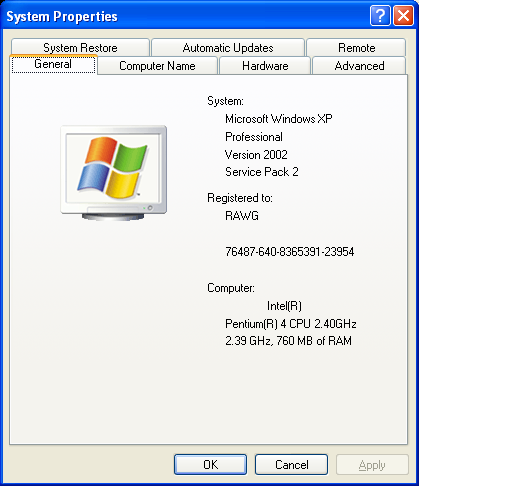This screenshot has width=512, height=486.
Task: Select the General tab
Action: (53, 64)
